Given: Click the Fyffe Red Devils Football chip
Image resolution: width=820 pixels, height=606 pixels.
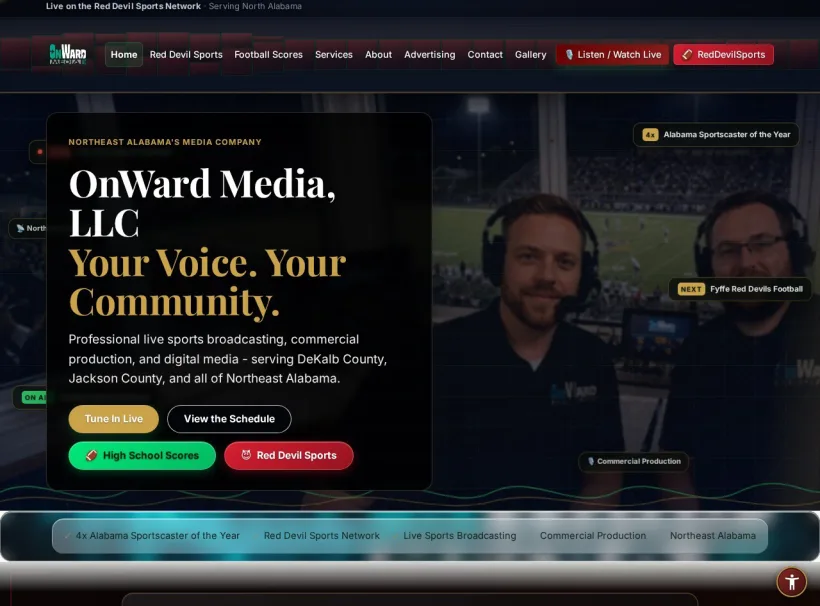Looking at the screenshot, I should click(740, 289).
